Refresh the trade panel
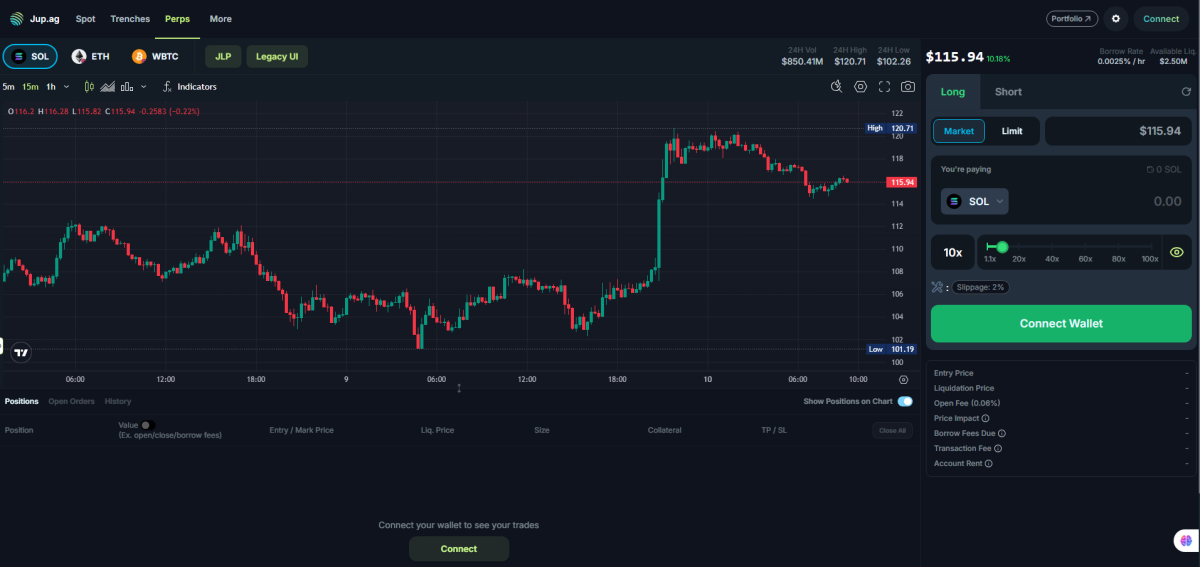This screenshot has height=567, width=1200. coord(1186,92)
